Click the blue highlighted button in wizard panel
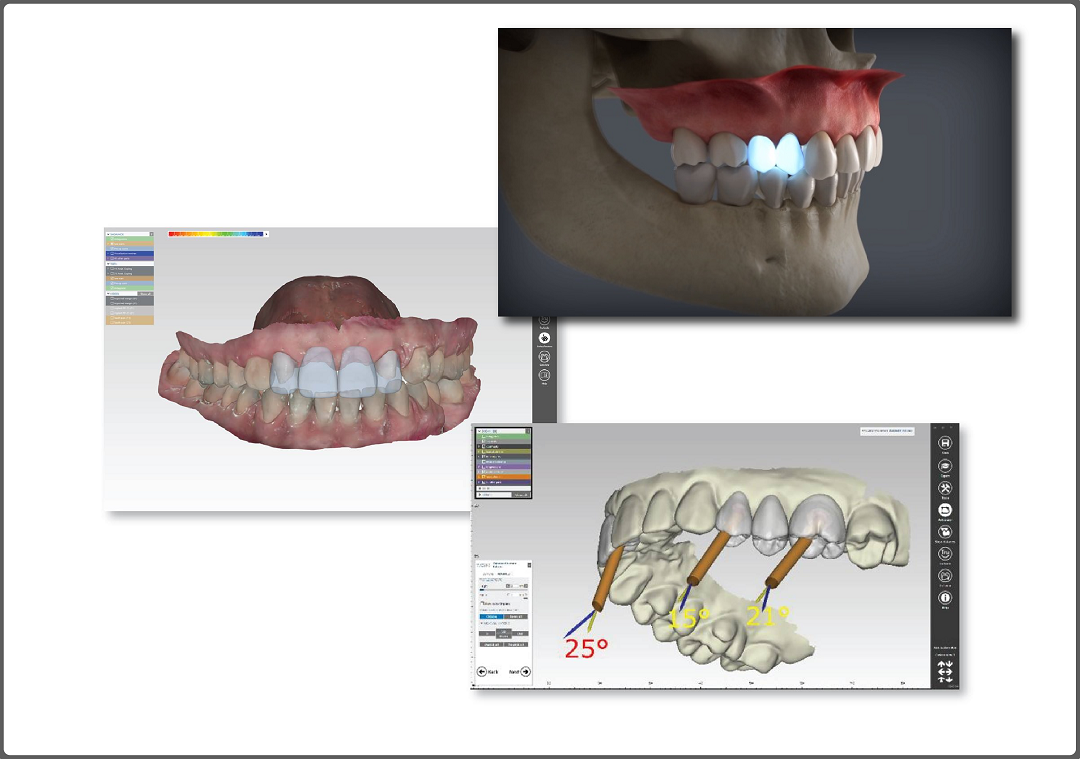Screen dimensions: 1080x759 [490, 617]
